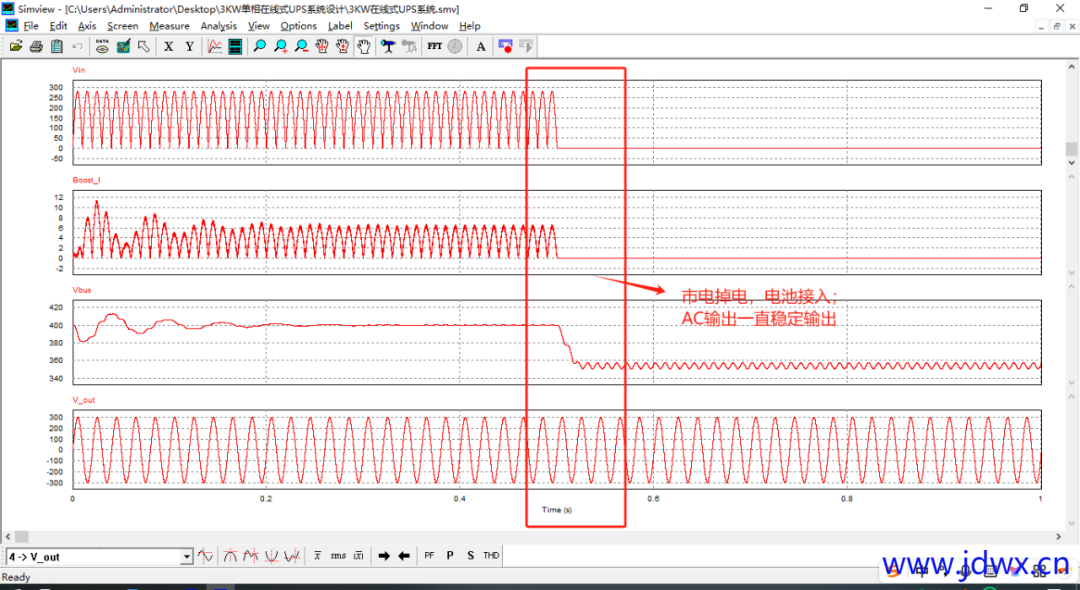
Task: Open the Axis menu
Action: pyautogui.click(x=87, y=26)
